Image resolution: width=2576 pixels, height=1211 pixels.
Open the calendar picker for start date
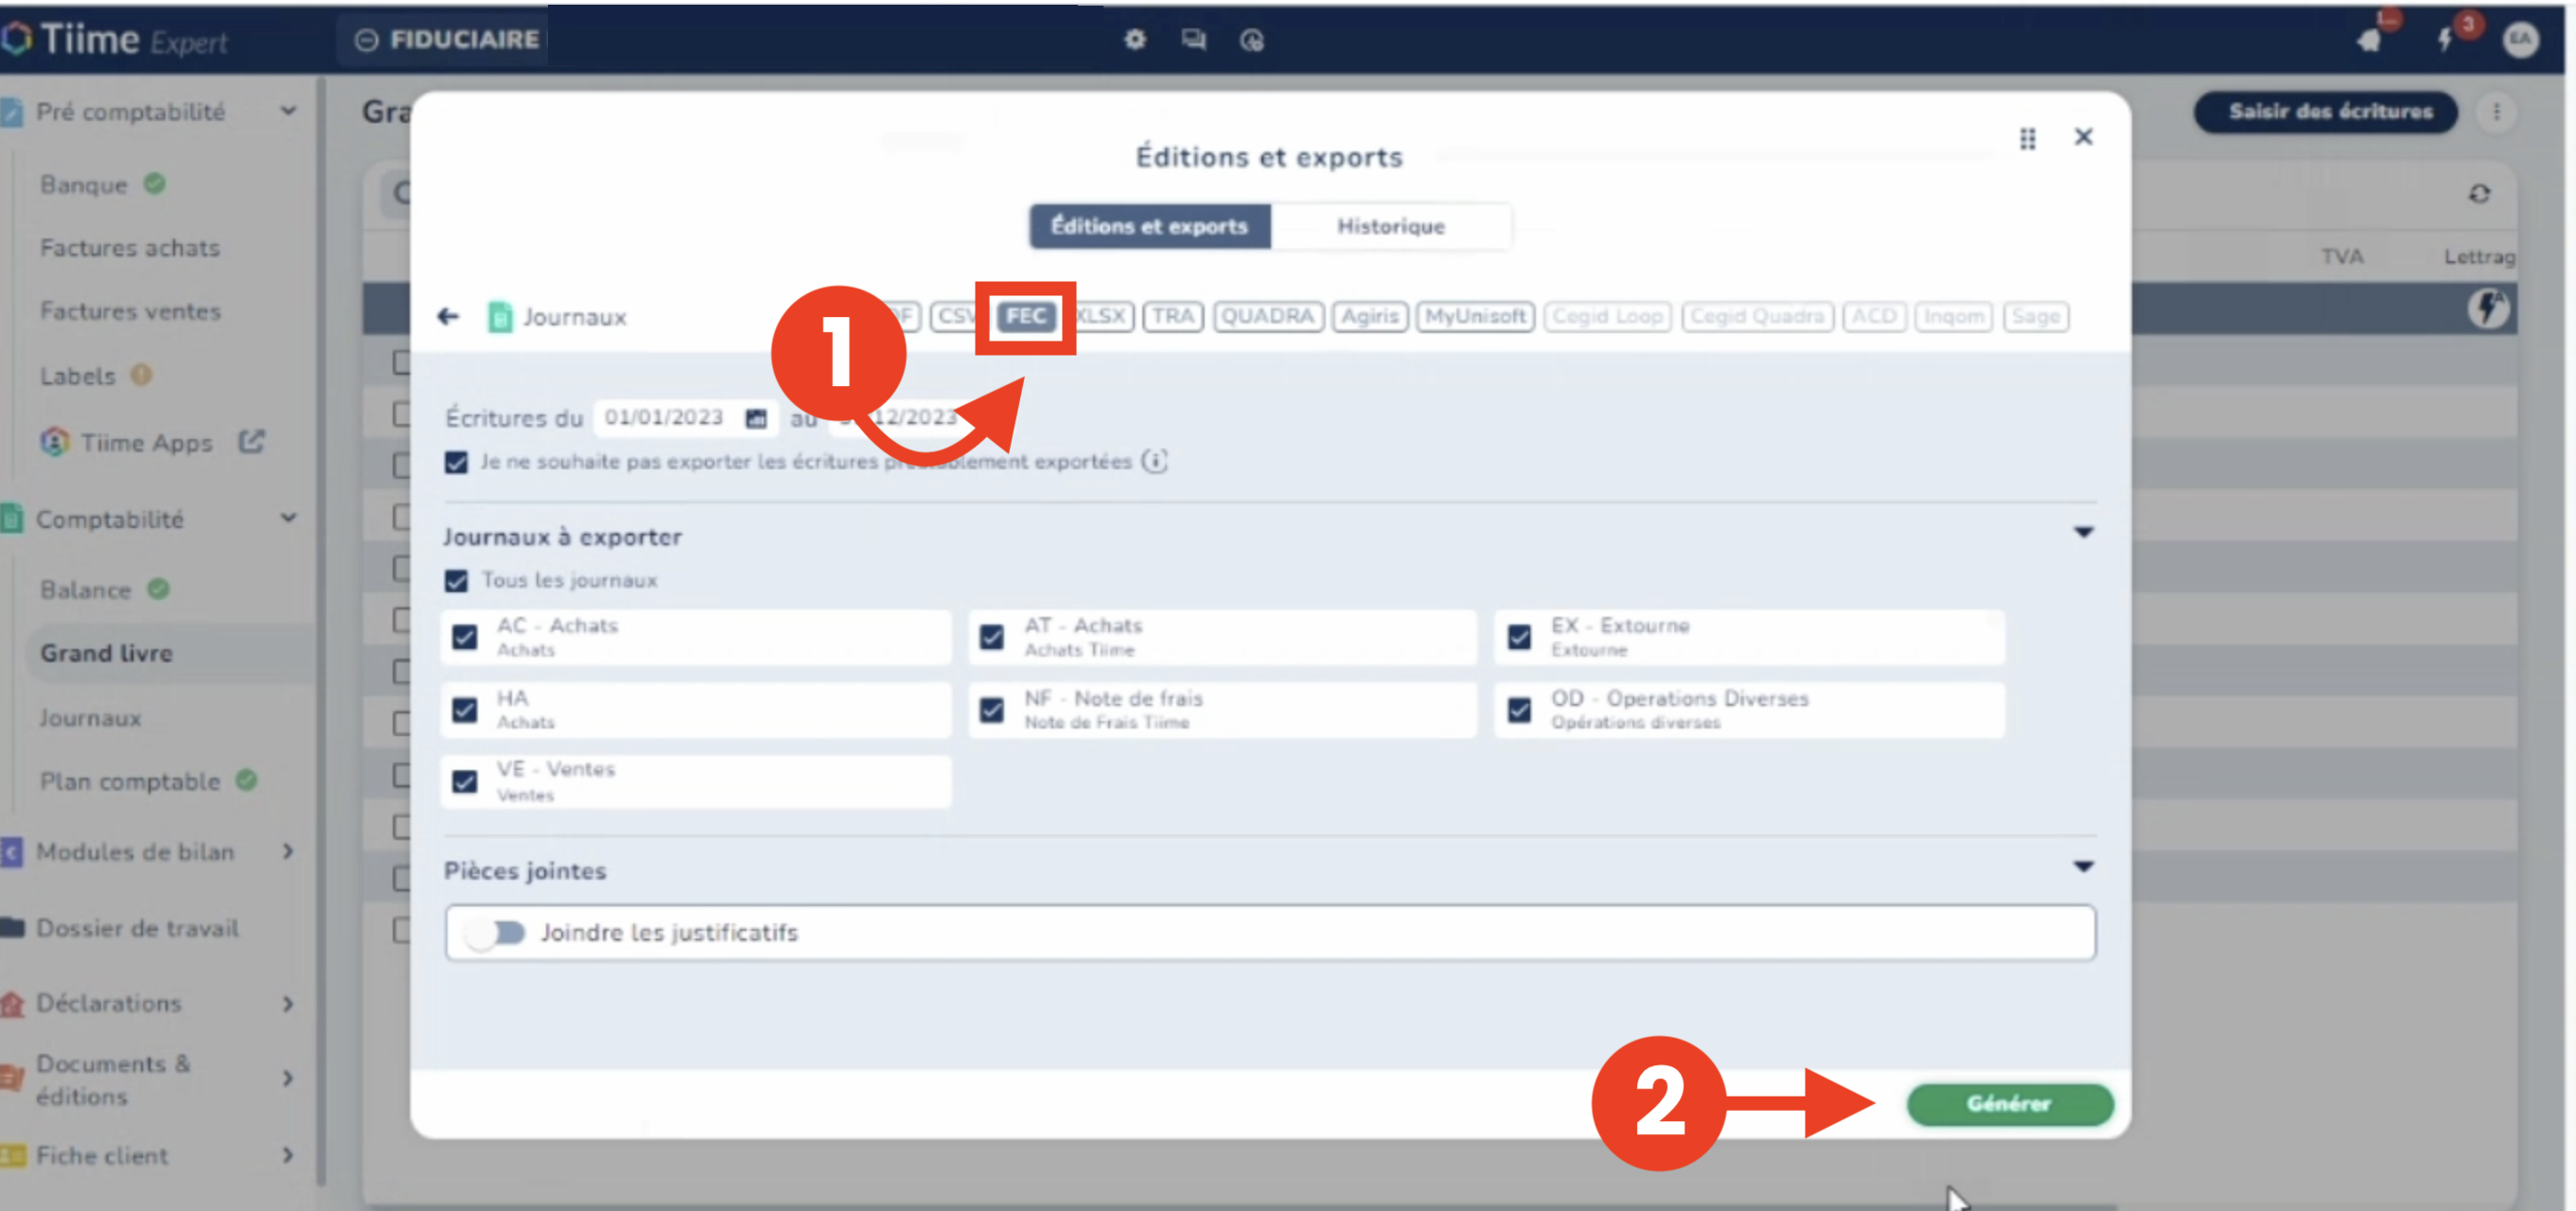click(756, 418)
